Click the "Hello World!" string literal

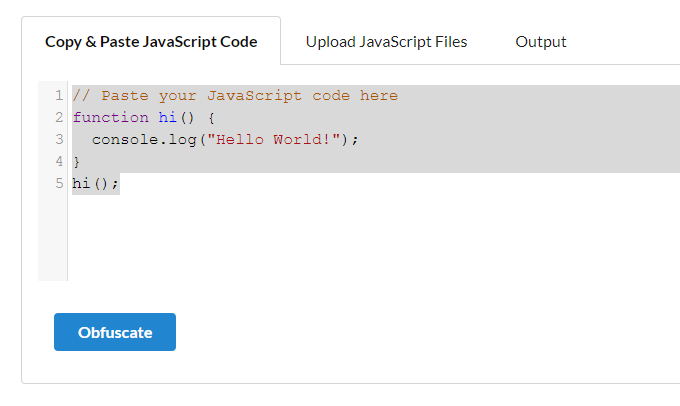[273, 140]
